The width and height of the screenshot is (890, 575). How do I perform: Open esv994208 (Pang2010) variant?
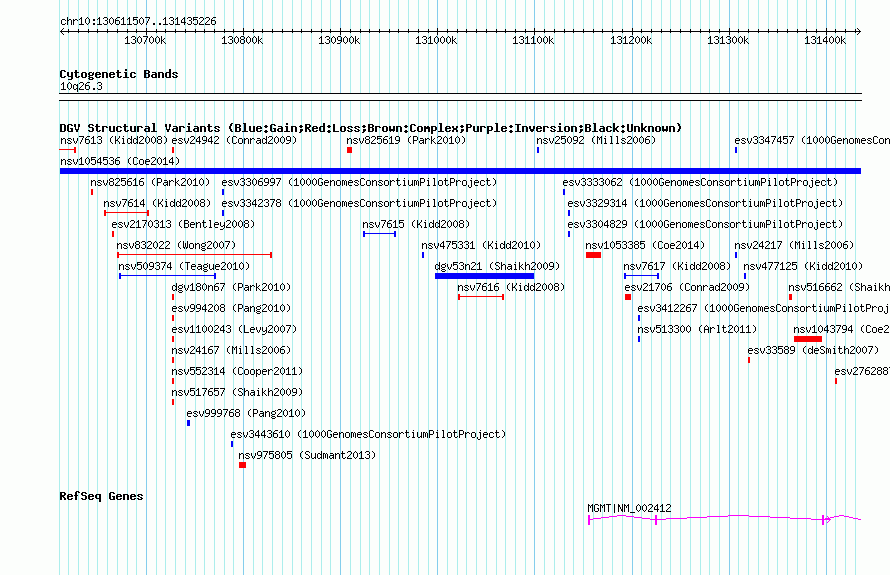[x=231, y=308]
